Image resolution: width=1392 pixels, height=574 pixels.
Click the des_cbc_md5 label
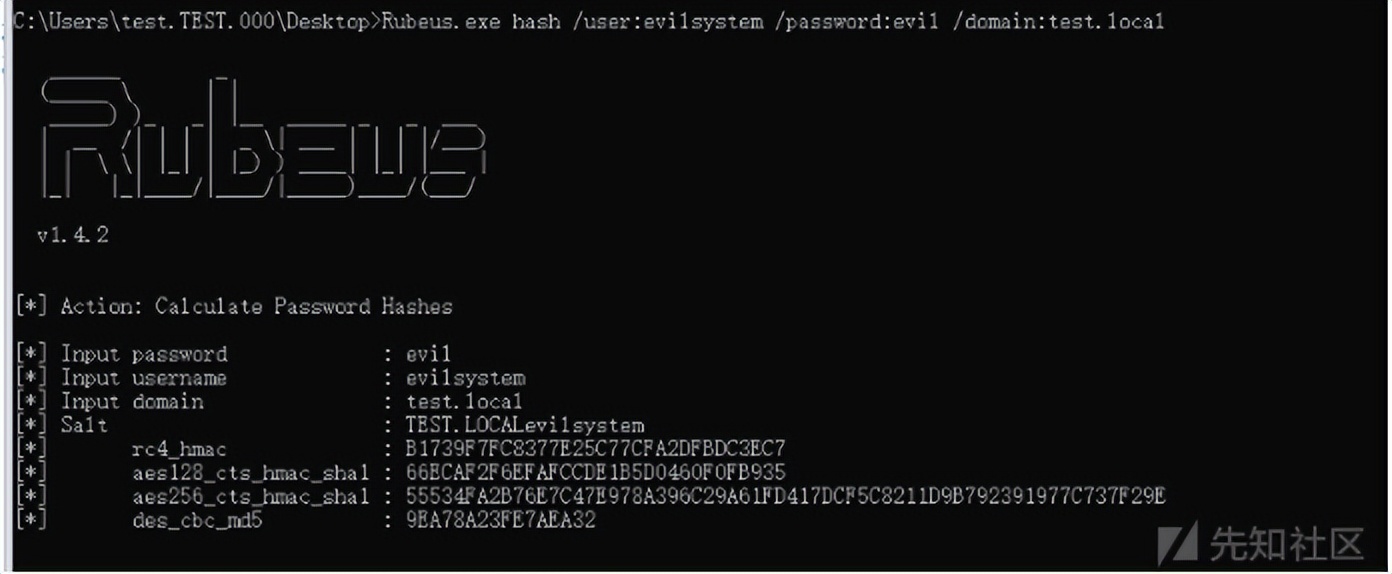[x=197, y=520]
